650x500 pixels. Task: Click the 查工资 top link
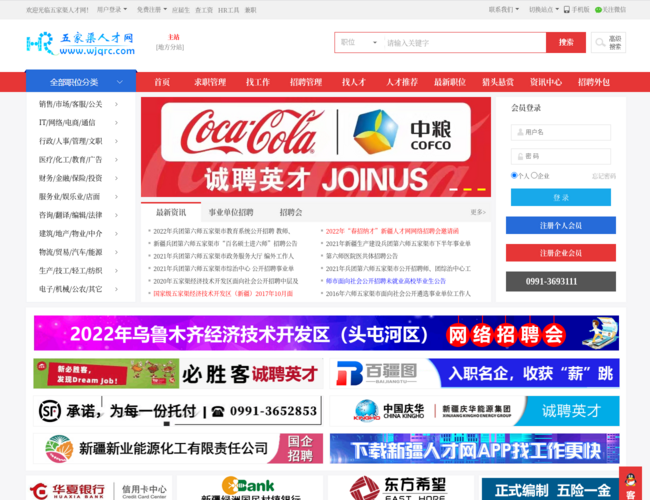point(204,10)
